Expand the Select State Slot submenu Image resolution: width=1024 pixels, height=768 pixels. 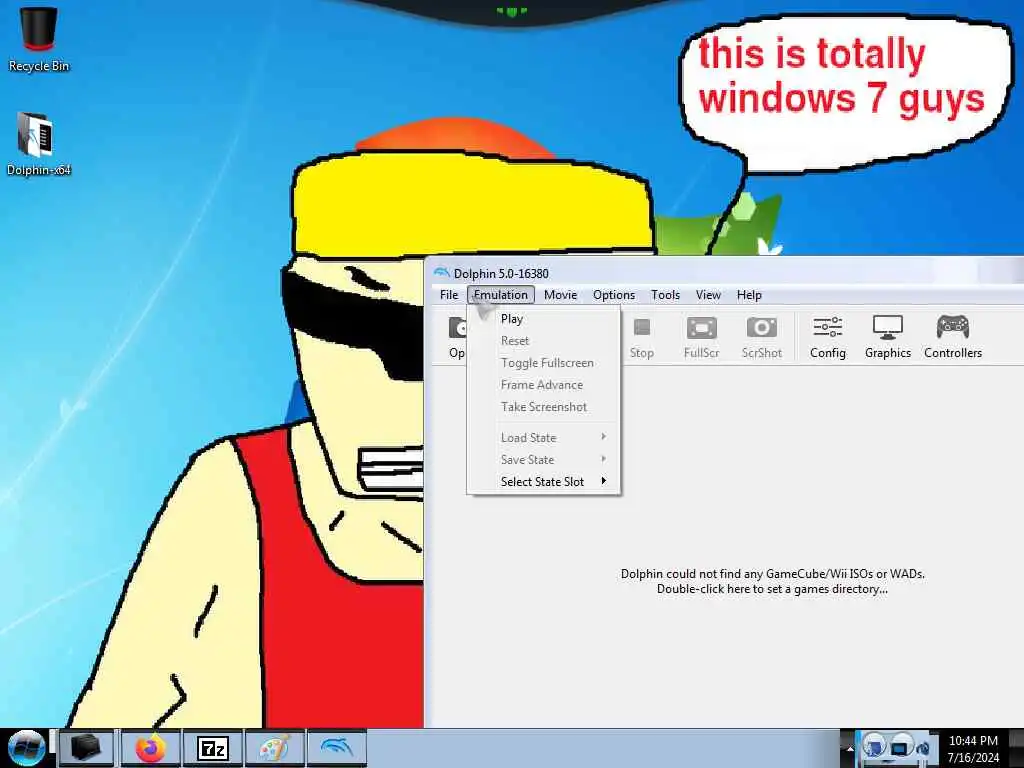click(x=543, y=482)
